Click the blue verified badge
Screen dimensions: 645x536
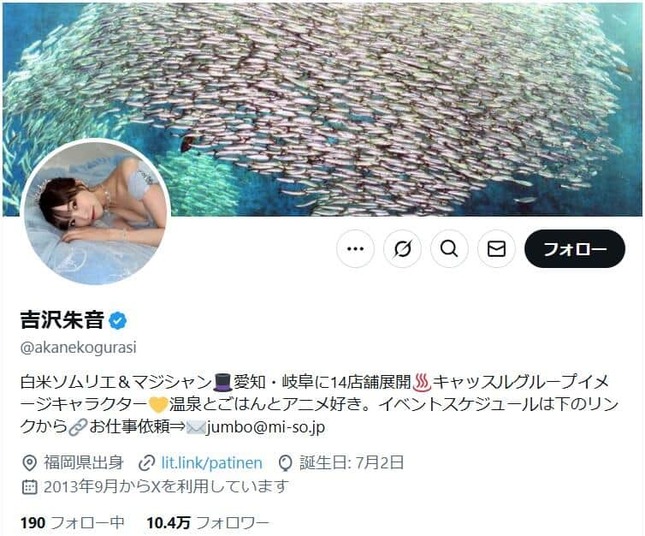click(x=118, y=320)
